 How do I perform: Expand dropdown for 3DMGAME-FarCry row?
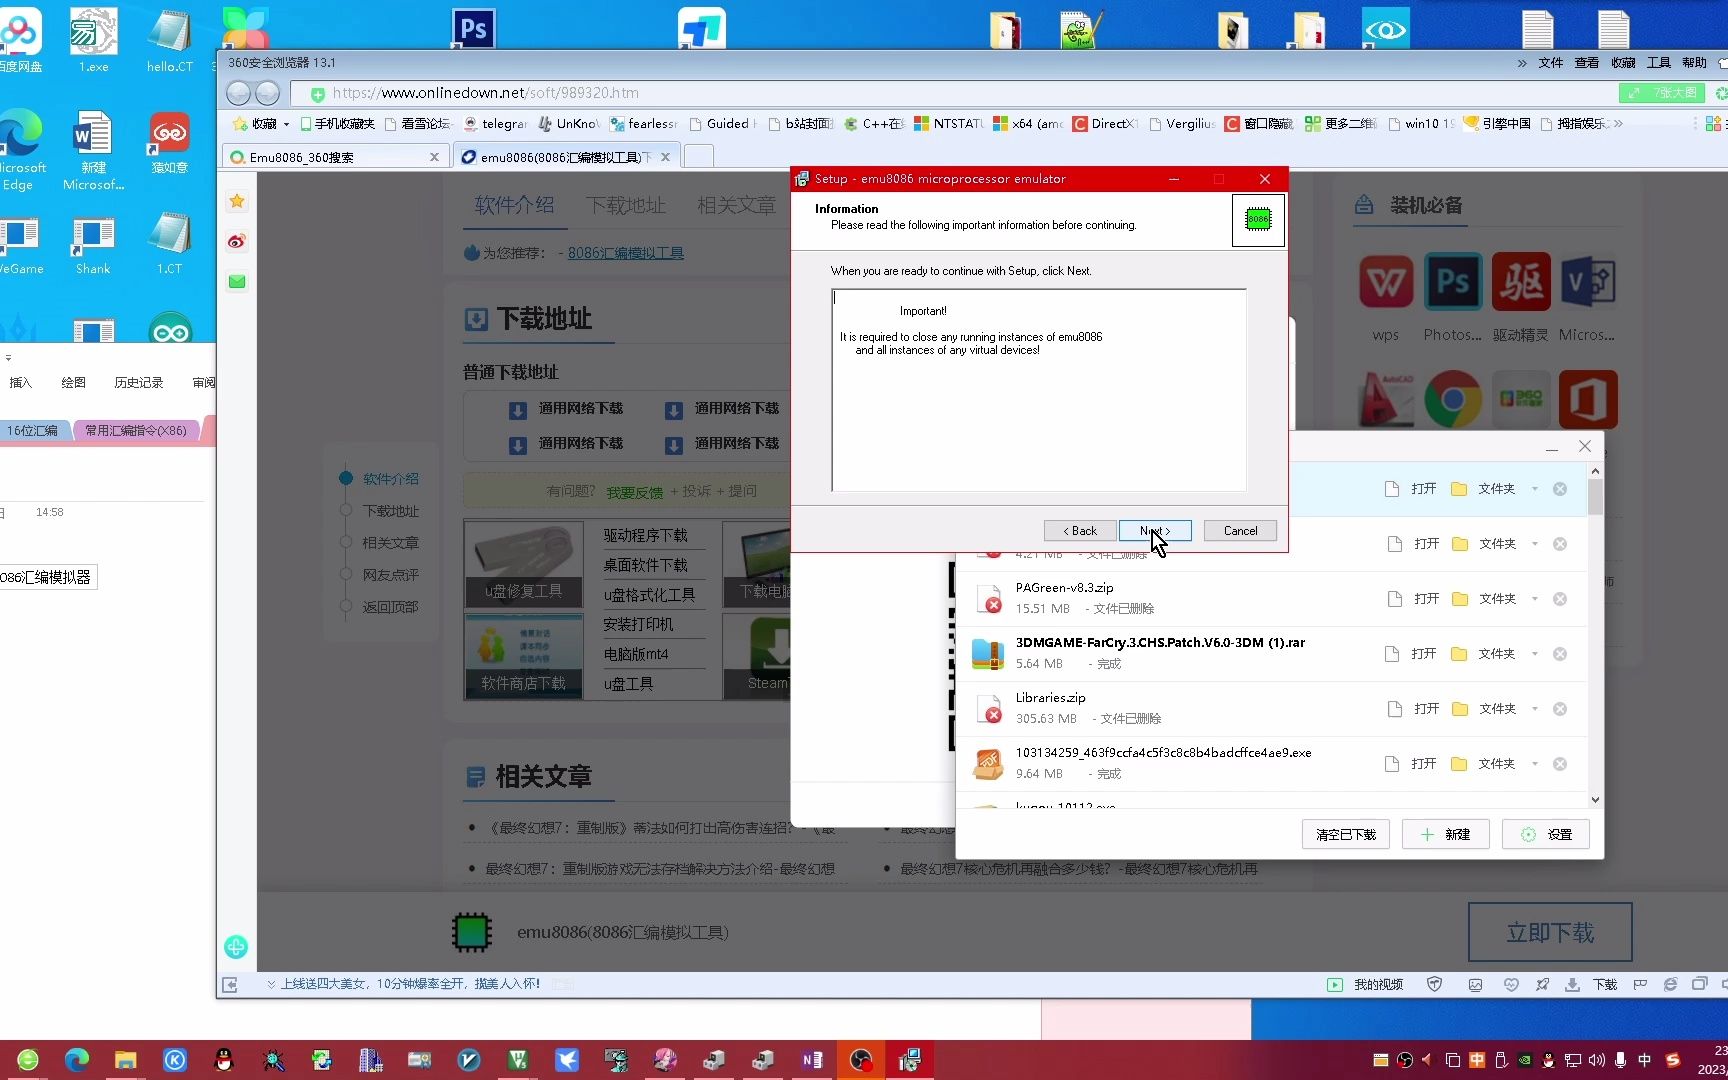(x=1535, y=654)
